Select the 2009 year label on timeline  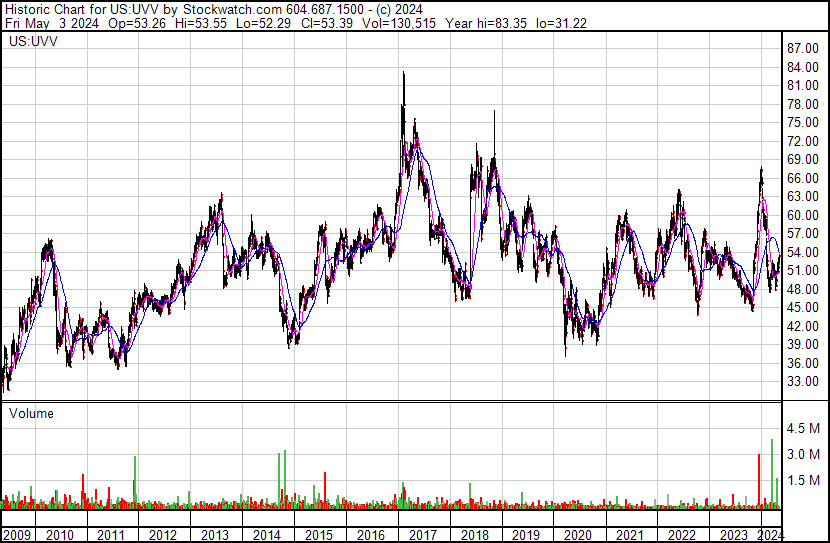(17, 535)
